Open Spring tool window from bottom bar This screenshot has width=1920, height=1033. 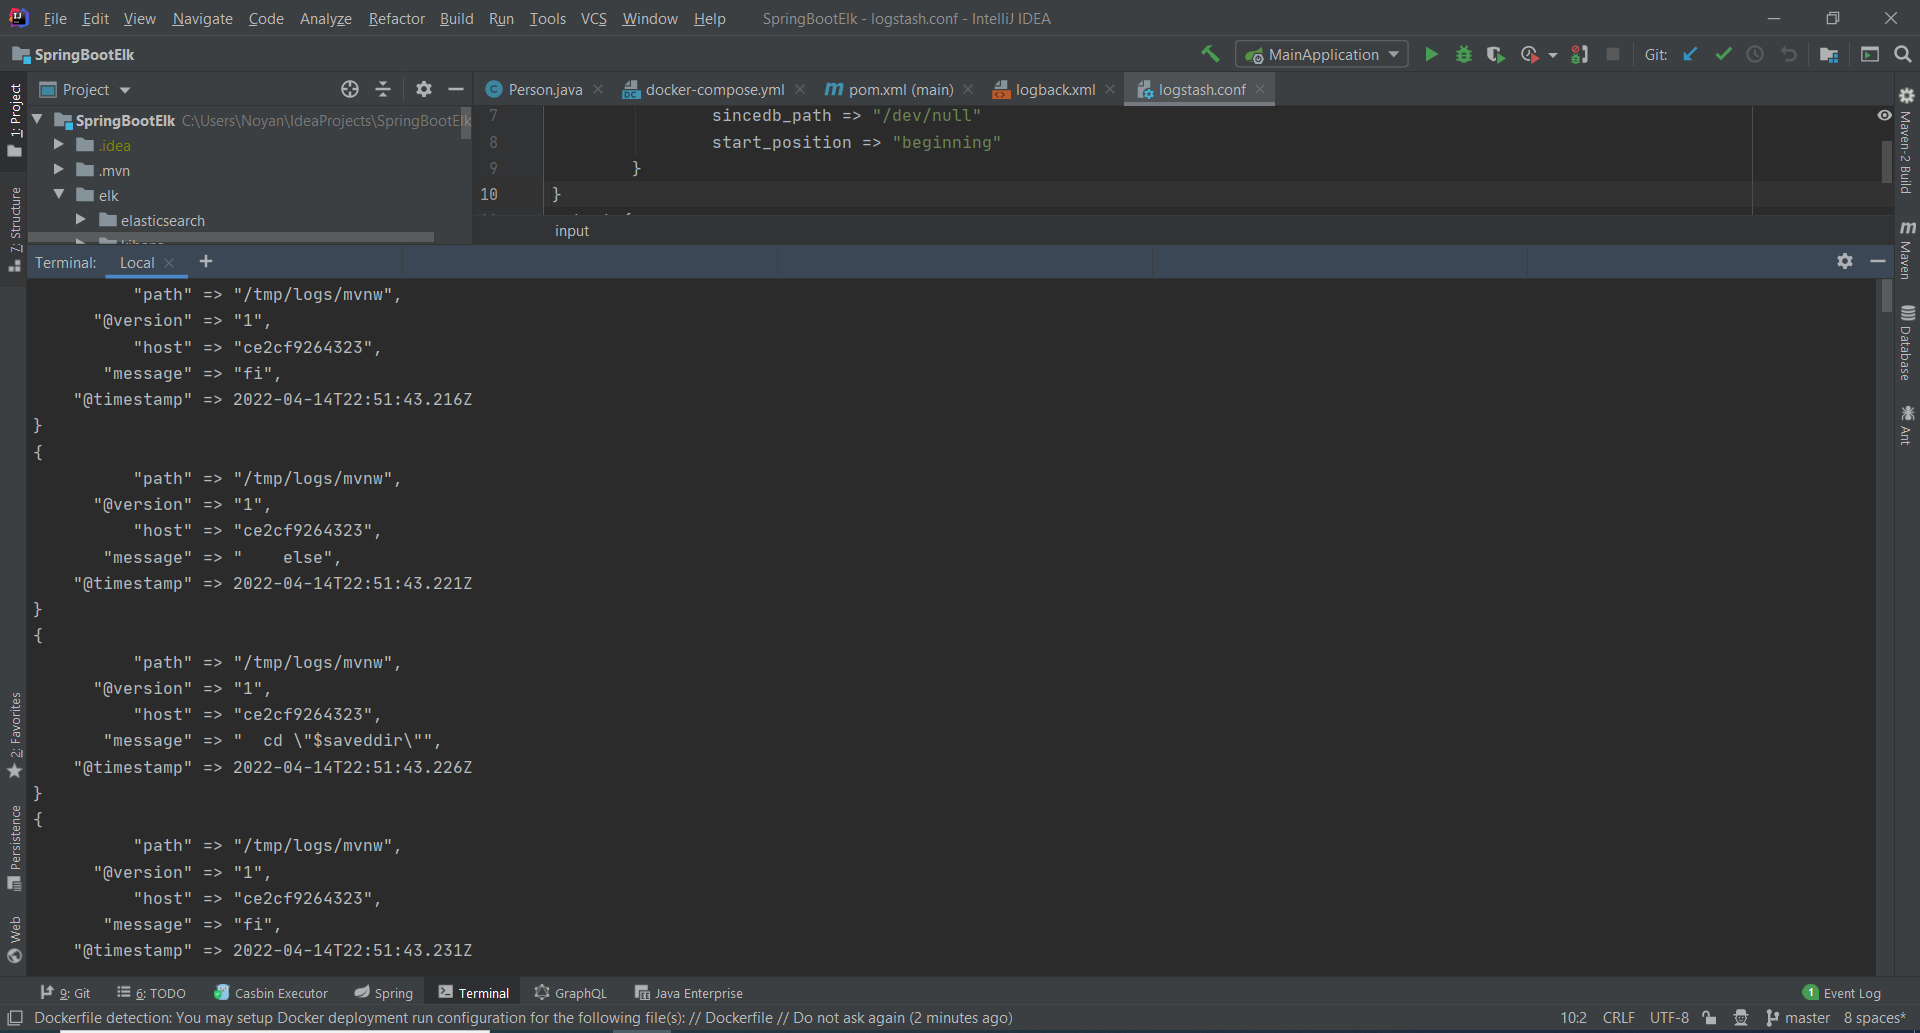[x=384, y=993]
